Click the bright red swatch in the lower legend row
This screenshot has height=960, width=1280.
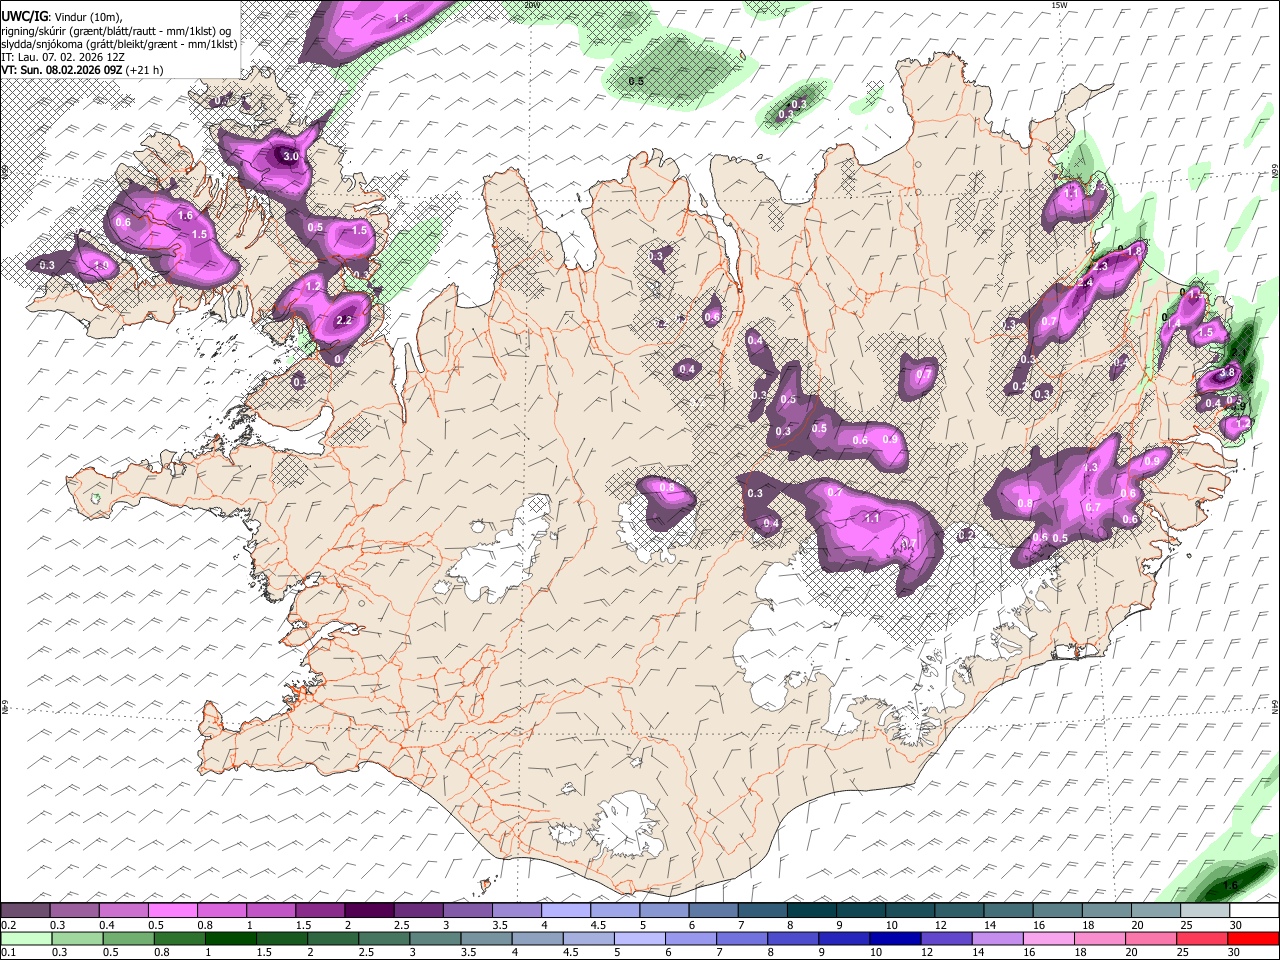[x=1254, y=939]
